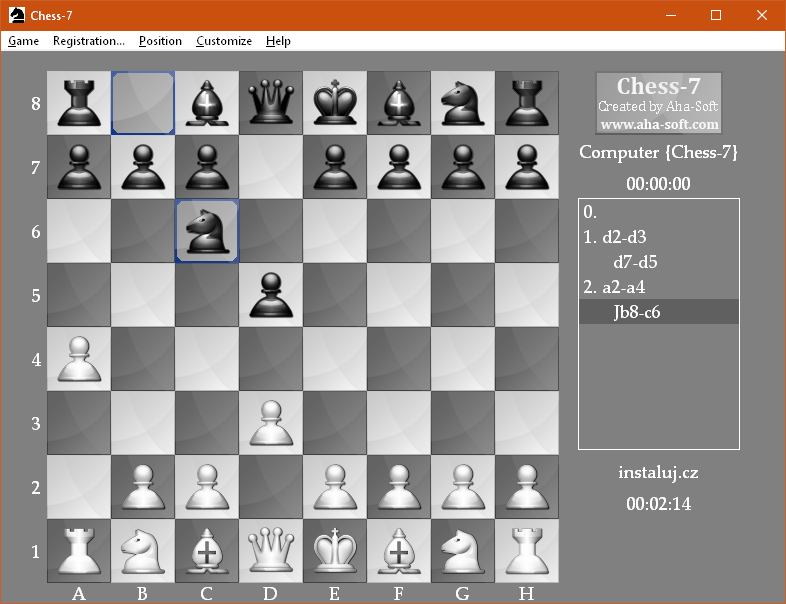
Task: Select the black bishop on F8
Action: coord(399,103)
